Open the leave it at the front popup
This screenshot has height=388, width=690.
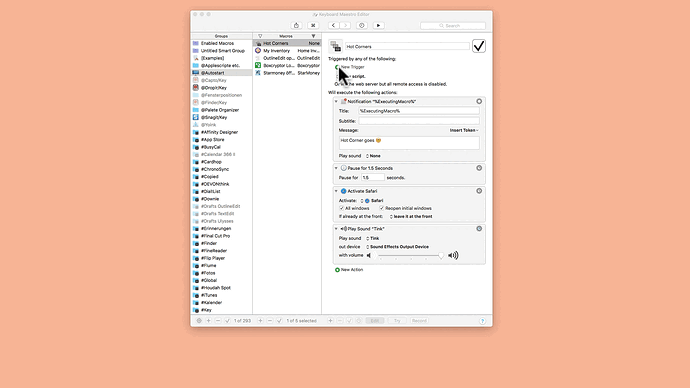[411, 216]
